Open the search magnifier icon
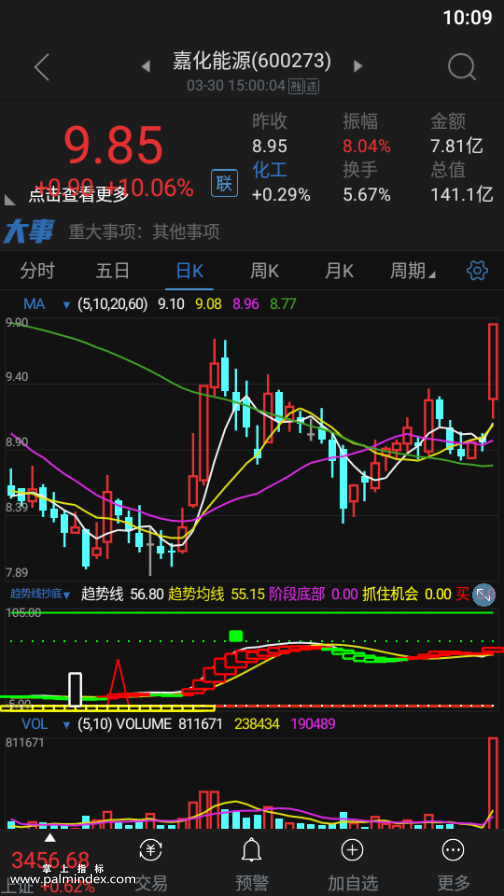Image resolution: width=504 pixels, height=896 pixels. coord(461,67)
